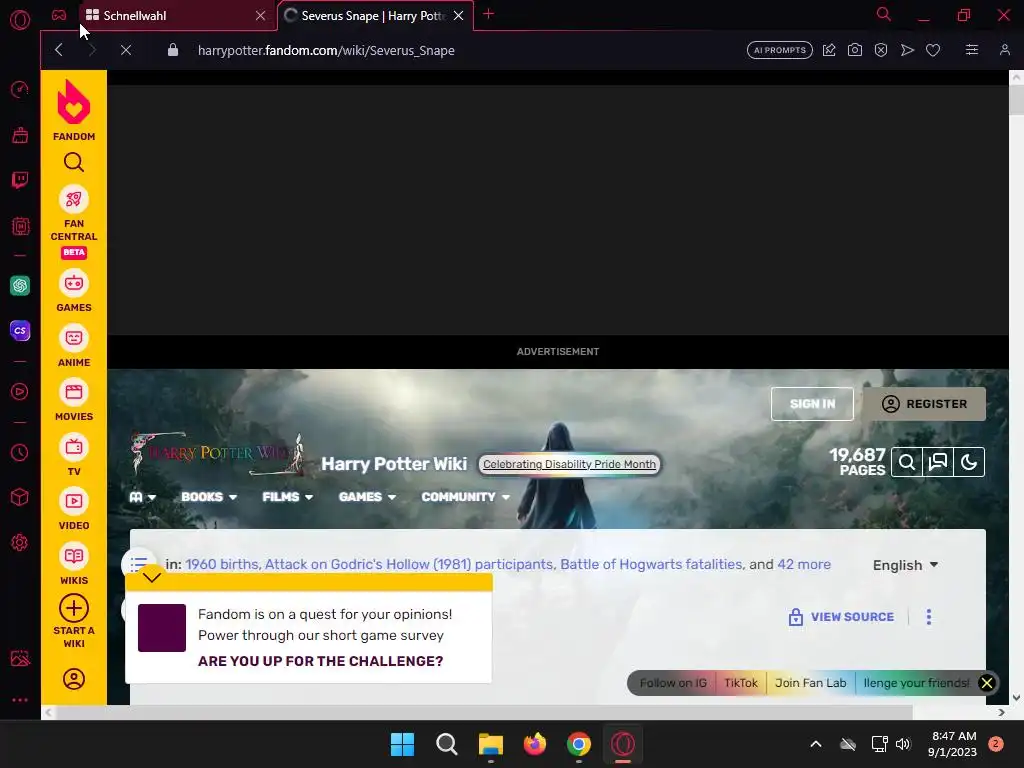Open History clock icon in sidebar

(x=20, y=452)
